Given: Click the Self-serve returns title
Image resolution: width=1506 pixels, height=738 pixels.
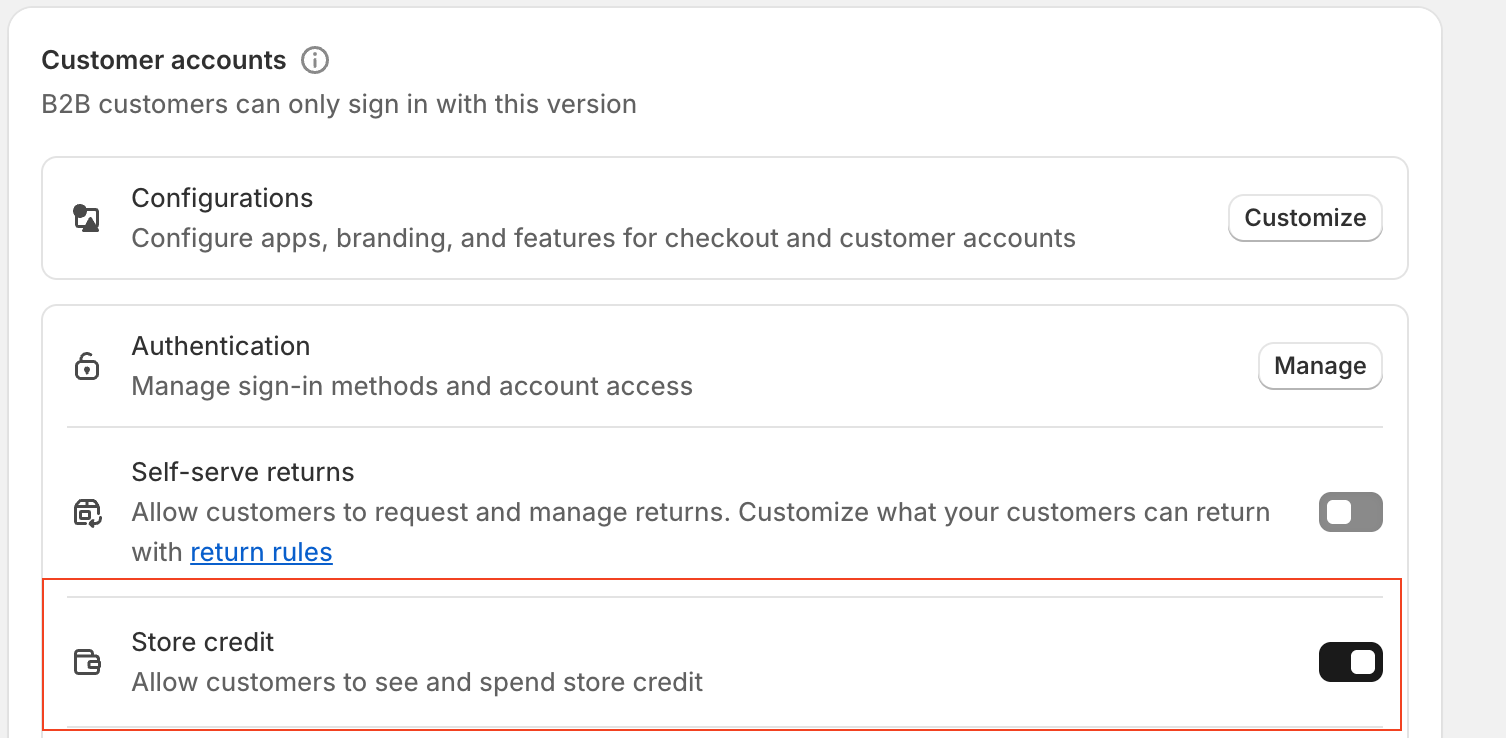Looking at the screenshot, I should click(243, 471).
